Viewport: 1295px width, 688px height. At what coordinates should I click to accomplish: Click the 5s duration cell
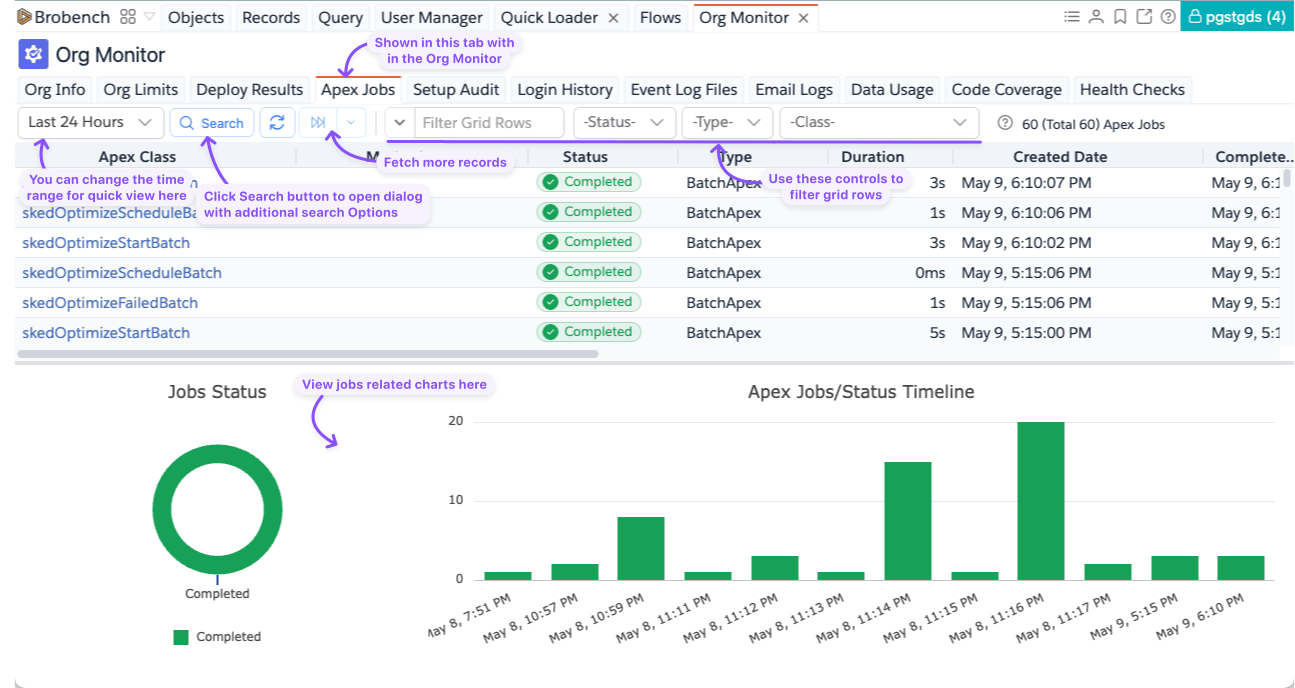[x=937, y=333]
